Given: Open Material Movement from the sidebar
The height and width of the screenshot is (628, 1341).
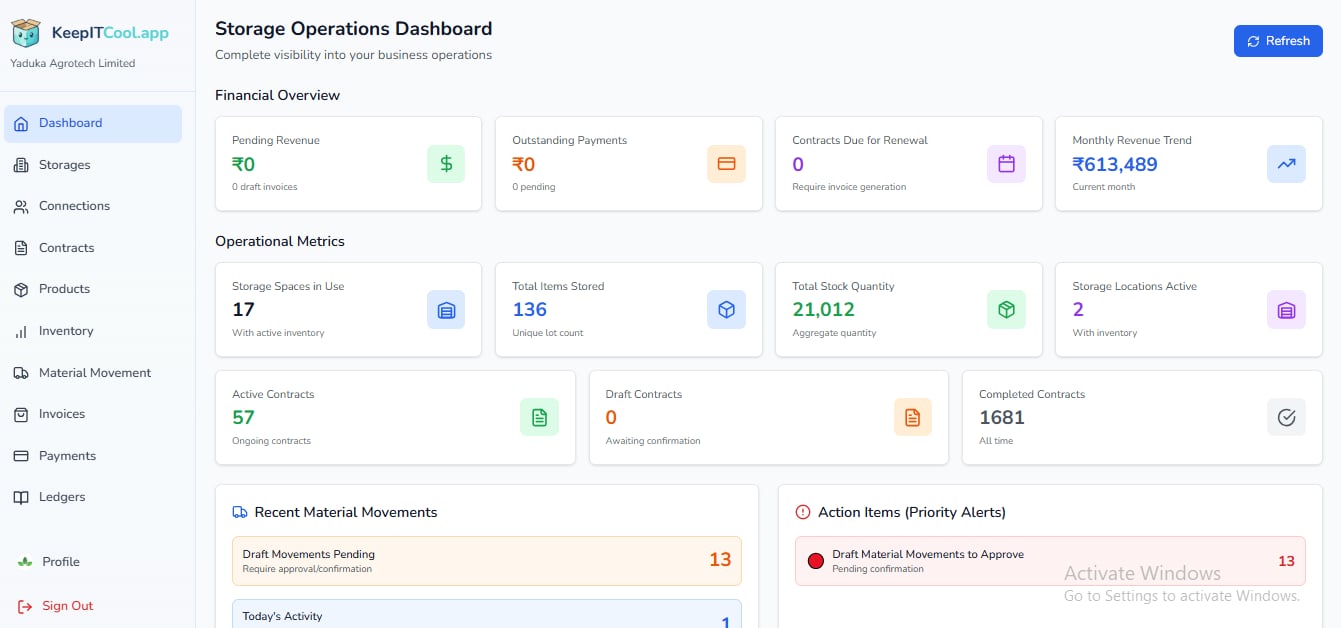Looking at the screenshot, I should (93, 373).
